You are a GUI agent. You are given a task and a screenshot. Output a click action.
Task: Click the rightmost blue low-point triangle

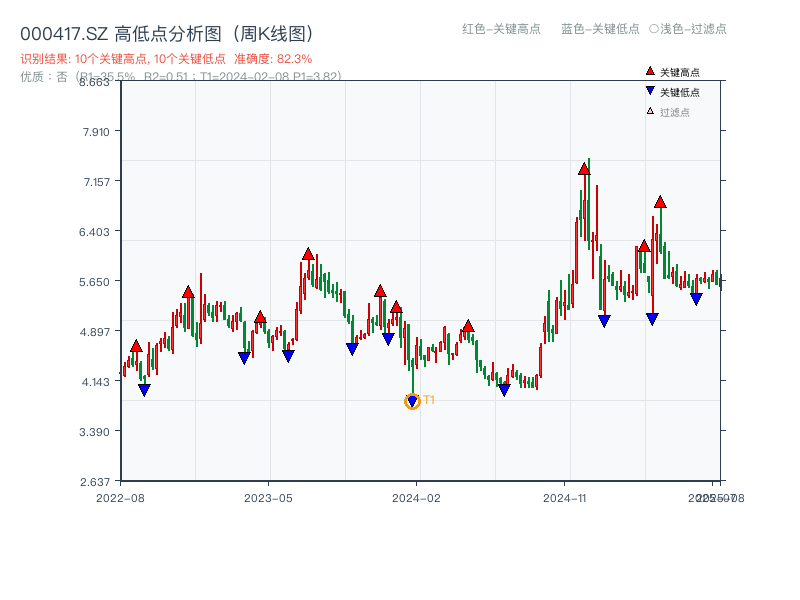click(x=696, y=299)
